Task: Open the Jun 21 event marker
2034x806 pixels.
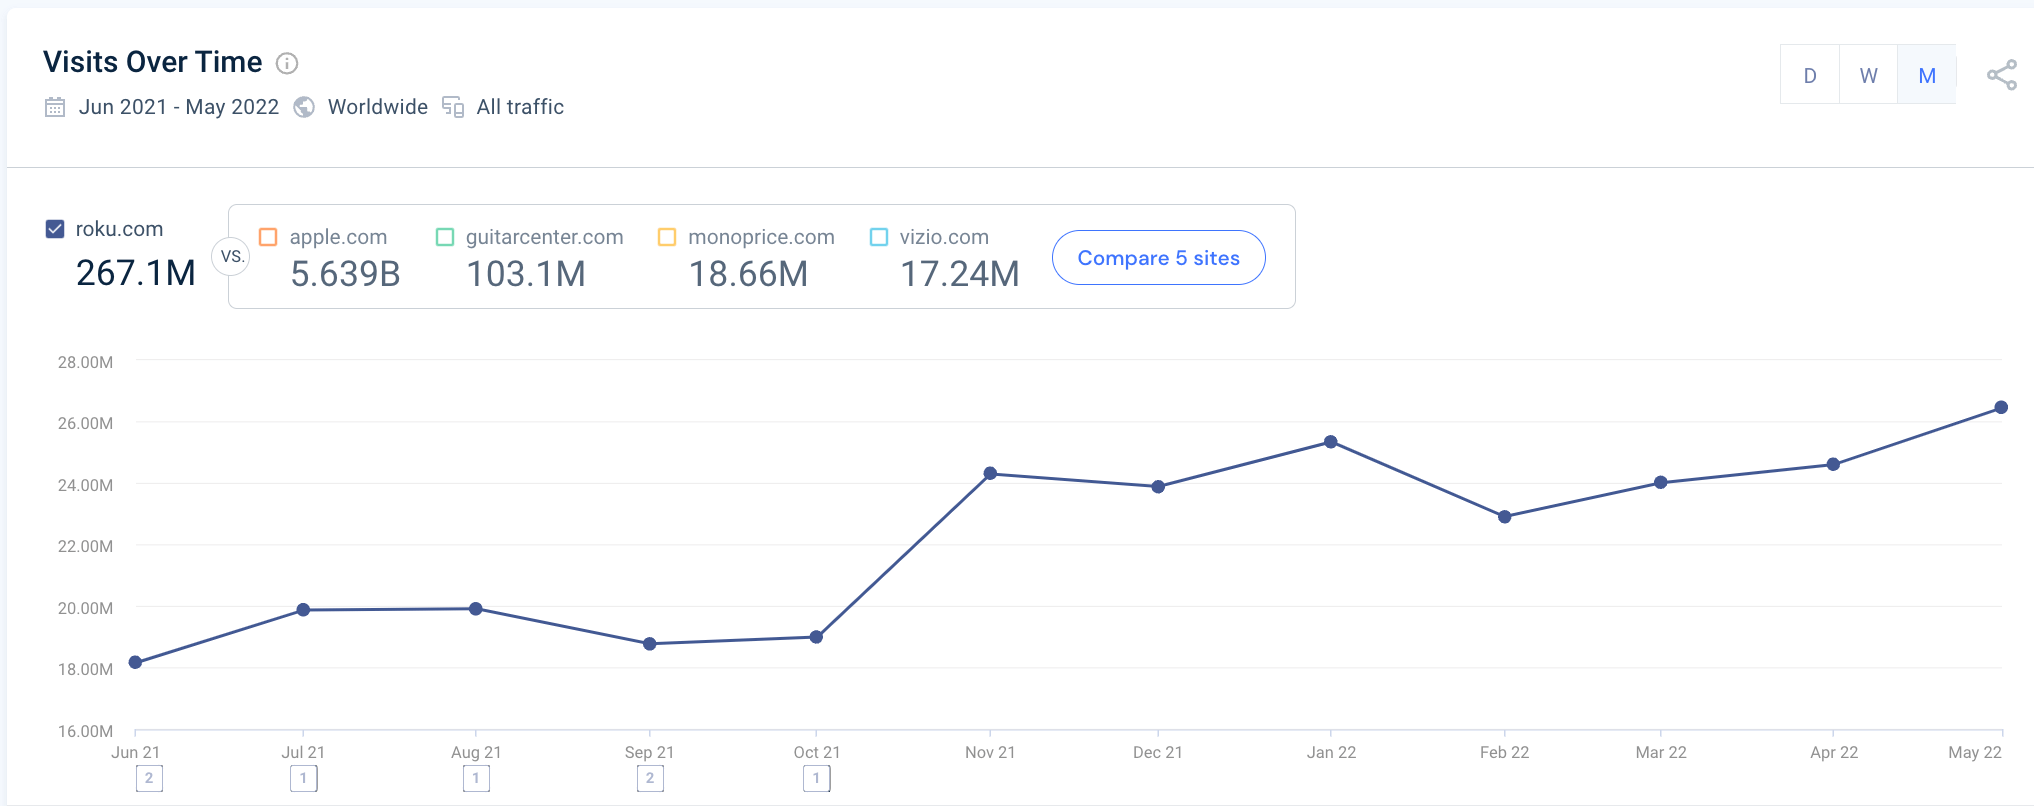Action: click(149, 778)
